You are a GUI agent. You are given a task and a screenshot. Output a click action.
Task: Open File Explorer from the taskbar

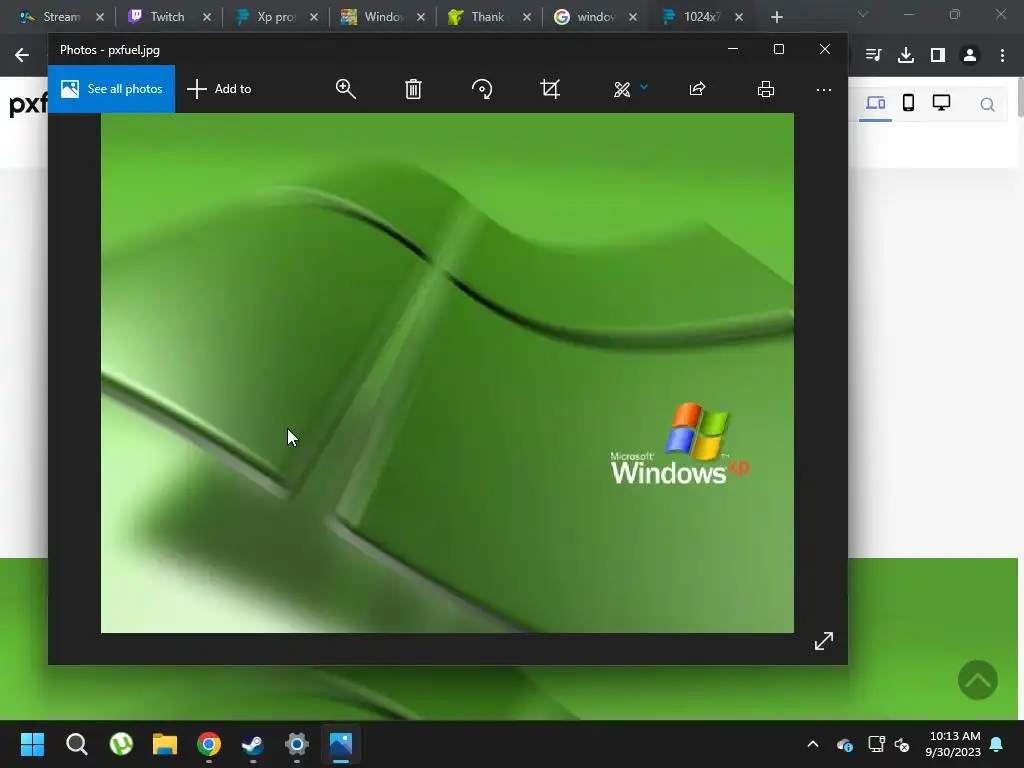click(165, 744)
